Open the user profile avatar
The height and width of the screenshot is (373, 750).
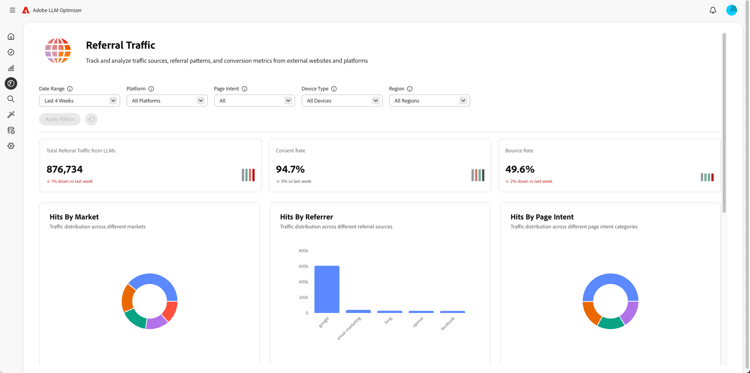(731, 10)
